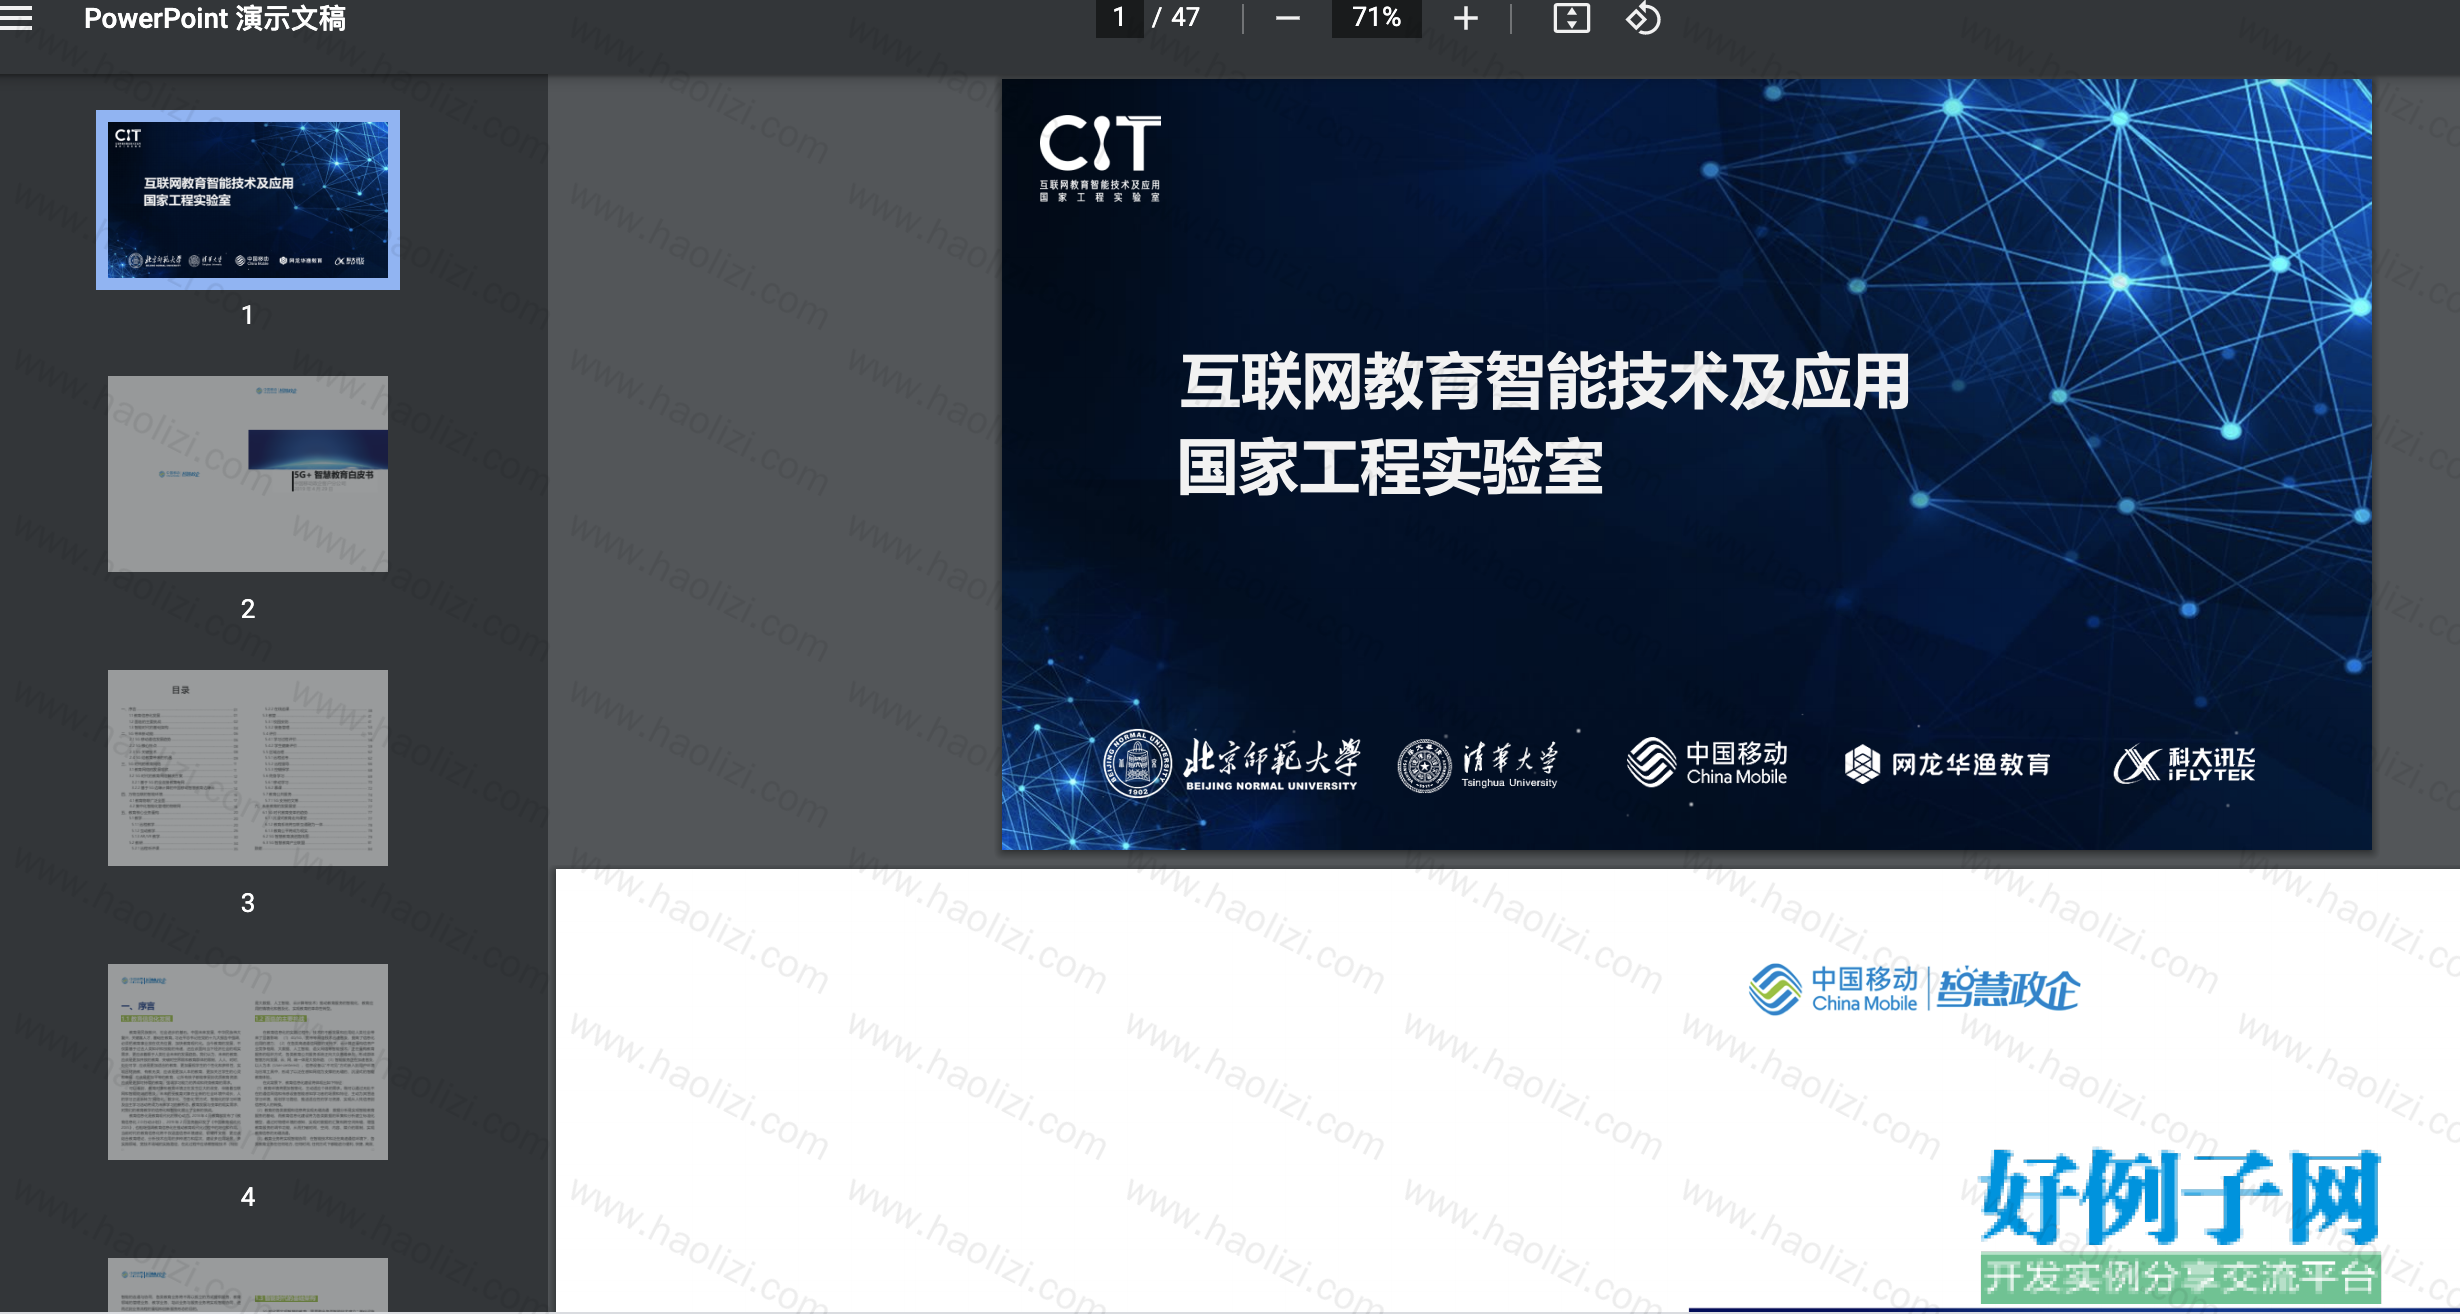2460x1314 pixels.
Task: Click the PowerPoint 演示文稿 document title
Action: (215, 18)
